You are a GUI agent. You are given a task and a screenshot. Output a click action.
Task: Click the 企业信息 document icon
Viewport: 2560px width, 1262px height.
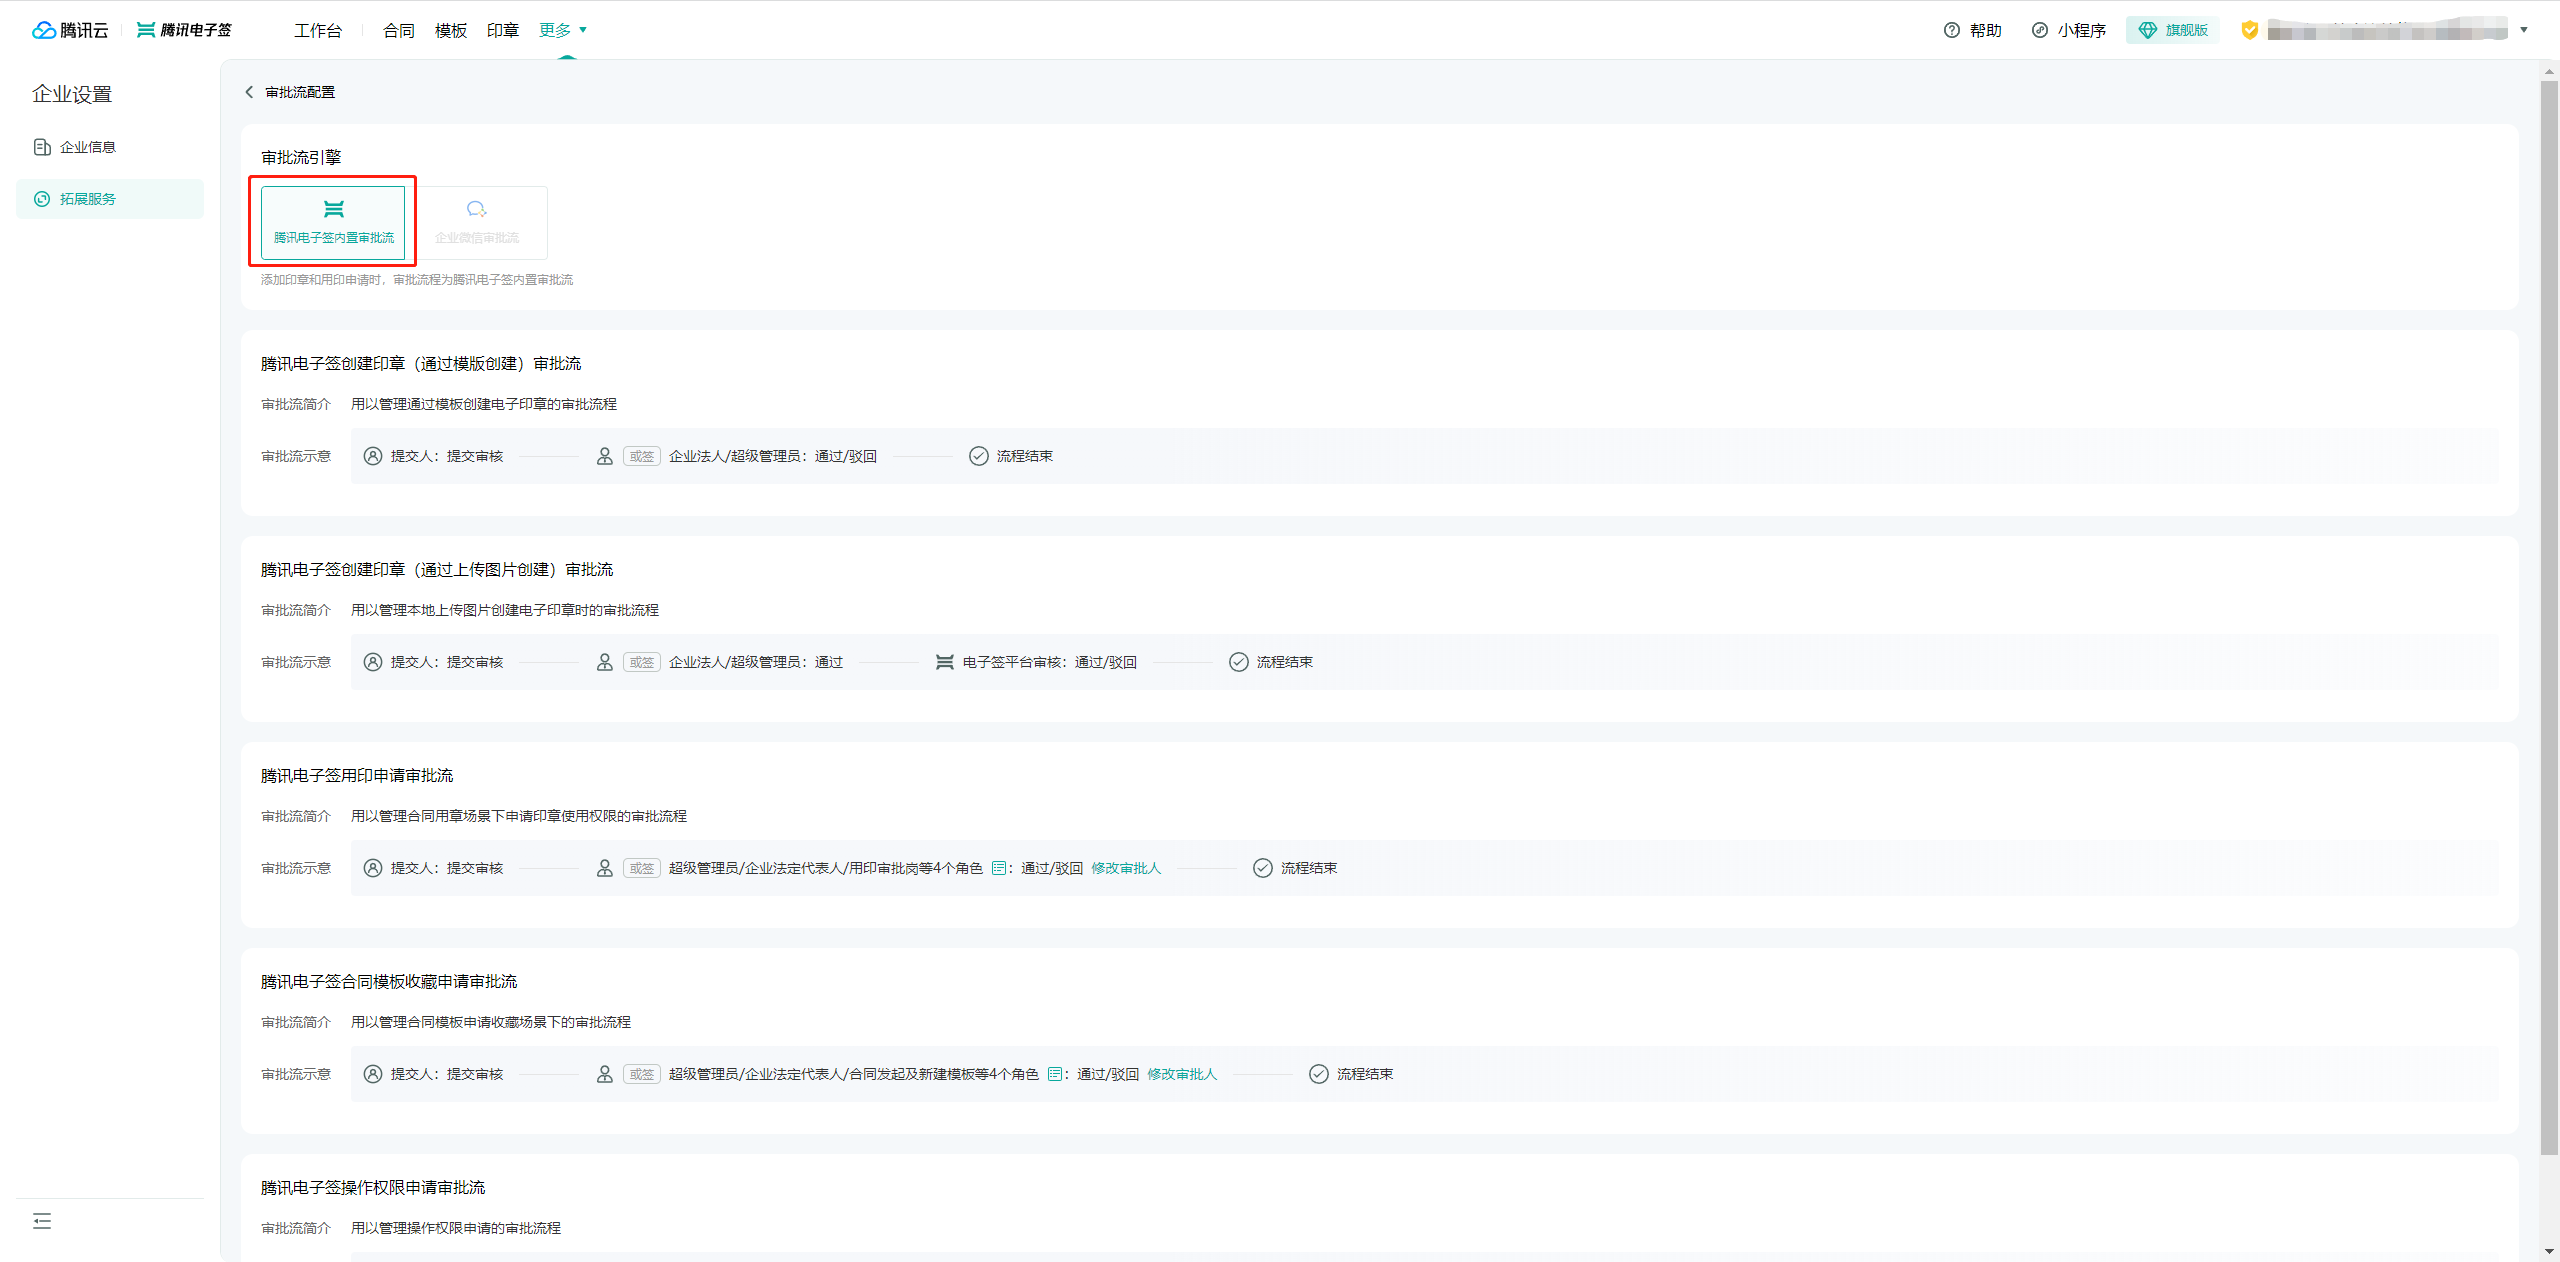tap(42, 147)
